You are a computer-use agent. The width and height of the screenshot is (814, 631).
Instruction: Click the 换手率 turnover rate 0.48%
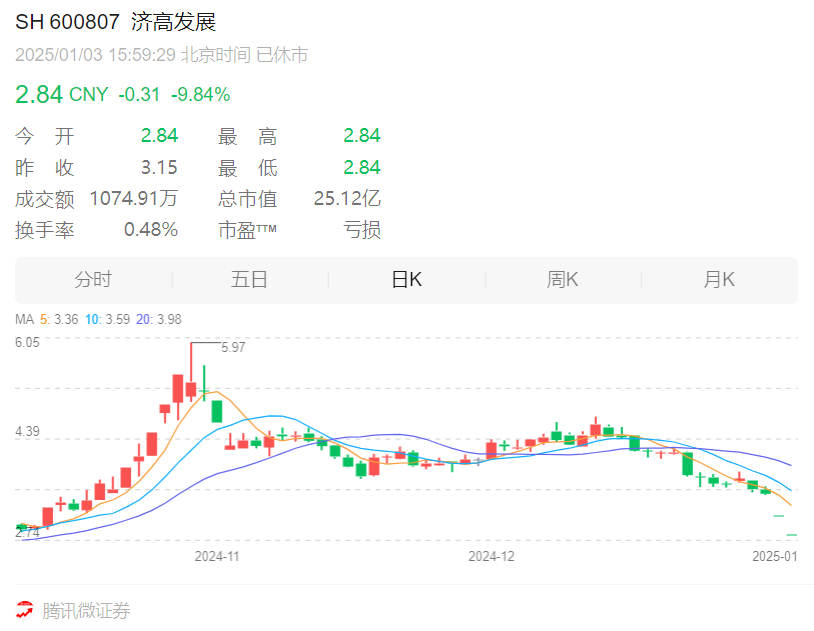click(150, 229)
